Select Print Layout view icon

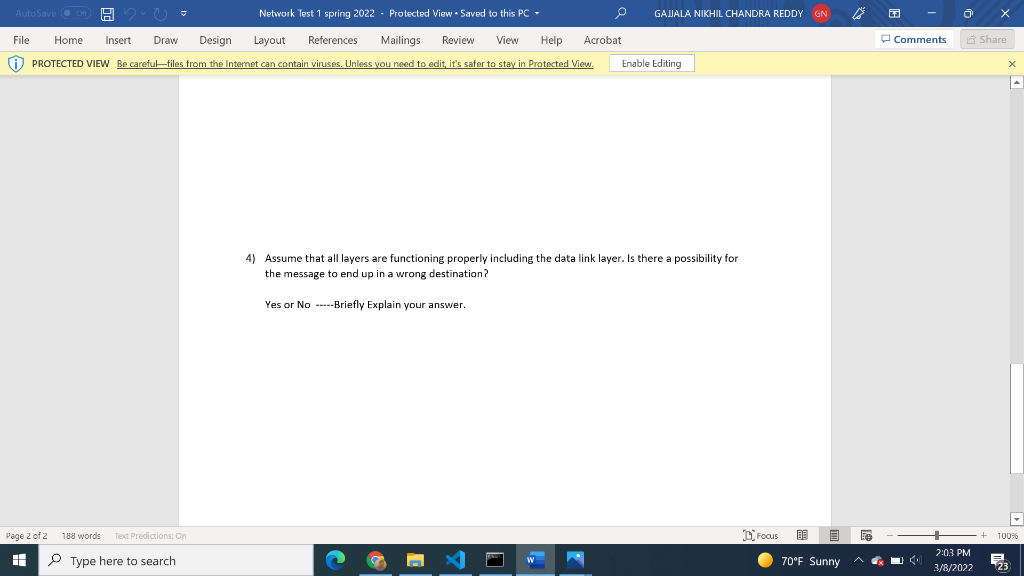pos(834,536)
